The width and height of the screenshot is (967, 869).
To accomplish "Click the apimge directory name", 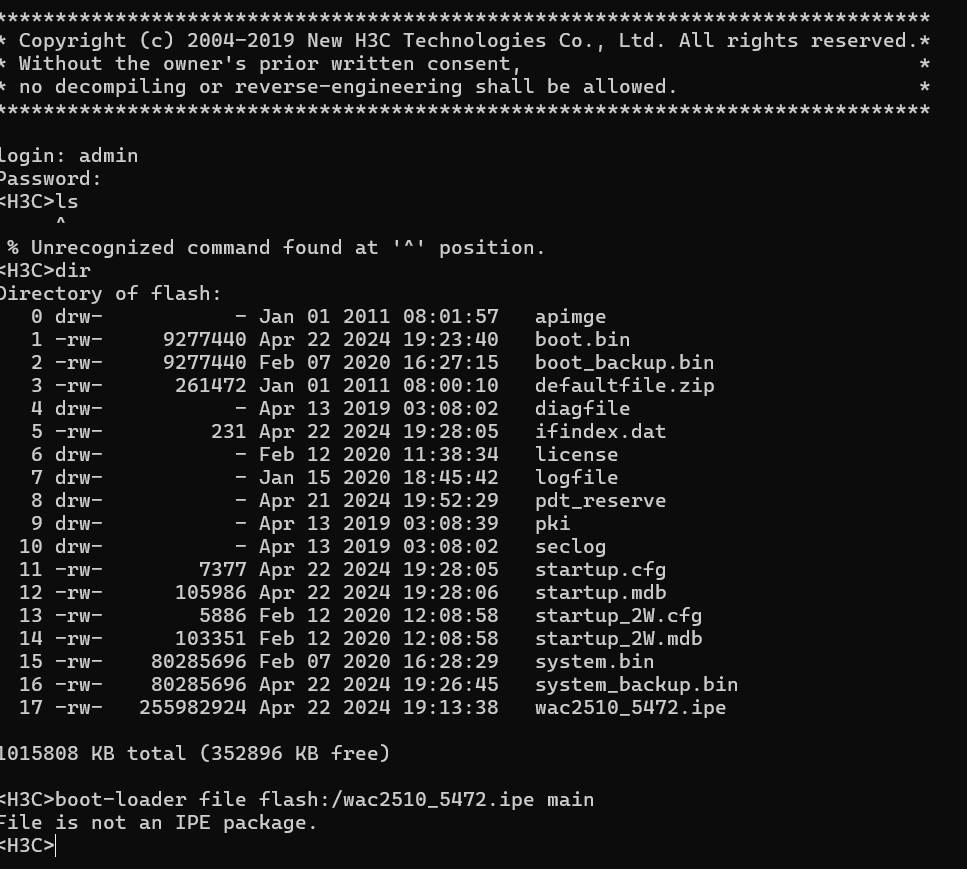I will point(570,316).
